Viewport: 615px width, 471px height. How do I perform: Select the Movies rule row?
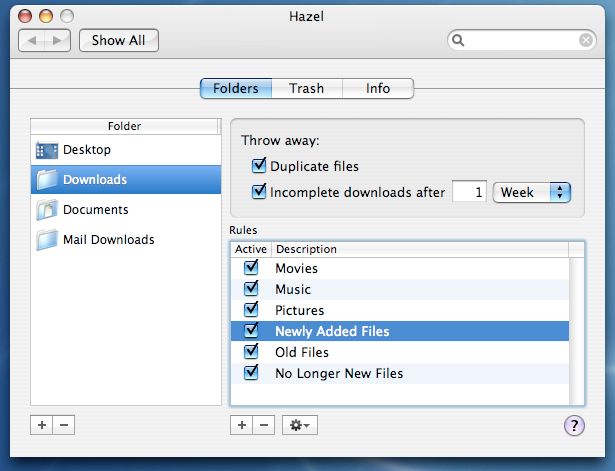[400, 268]
